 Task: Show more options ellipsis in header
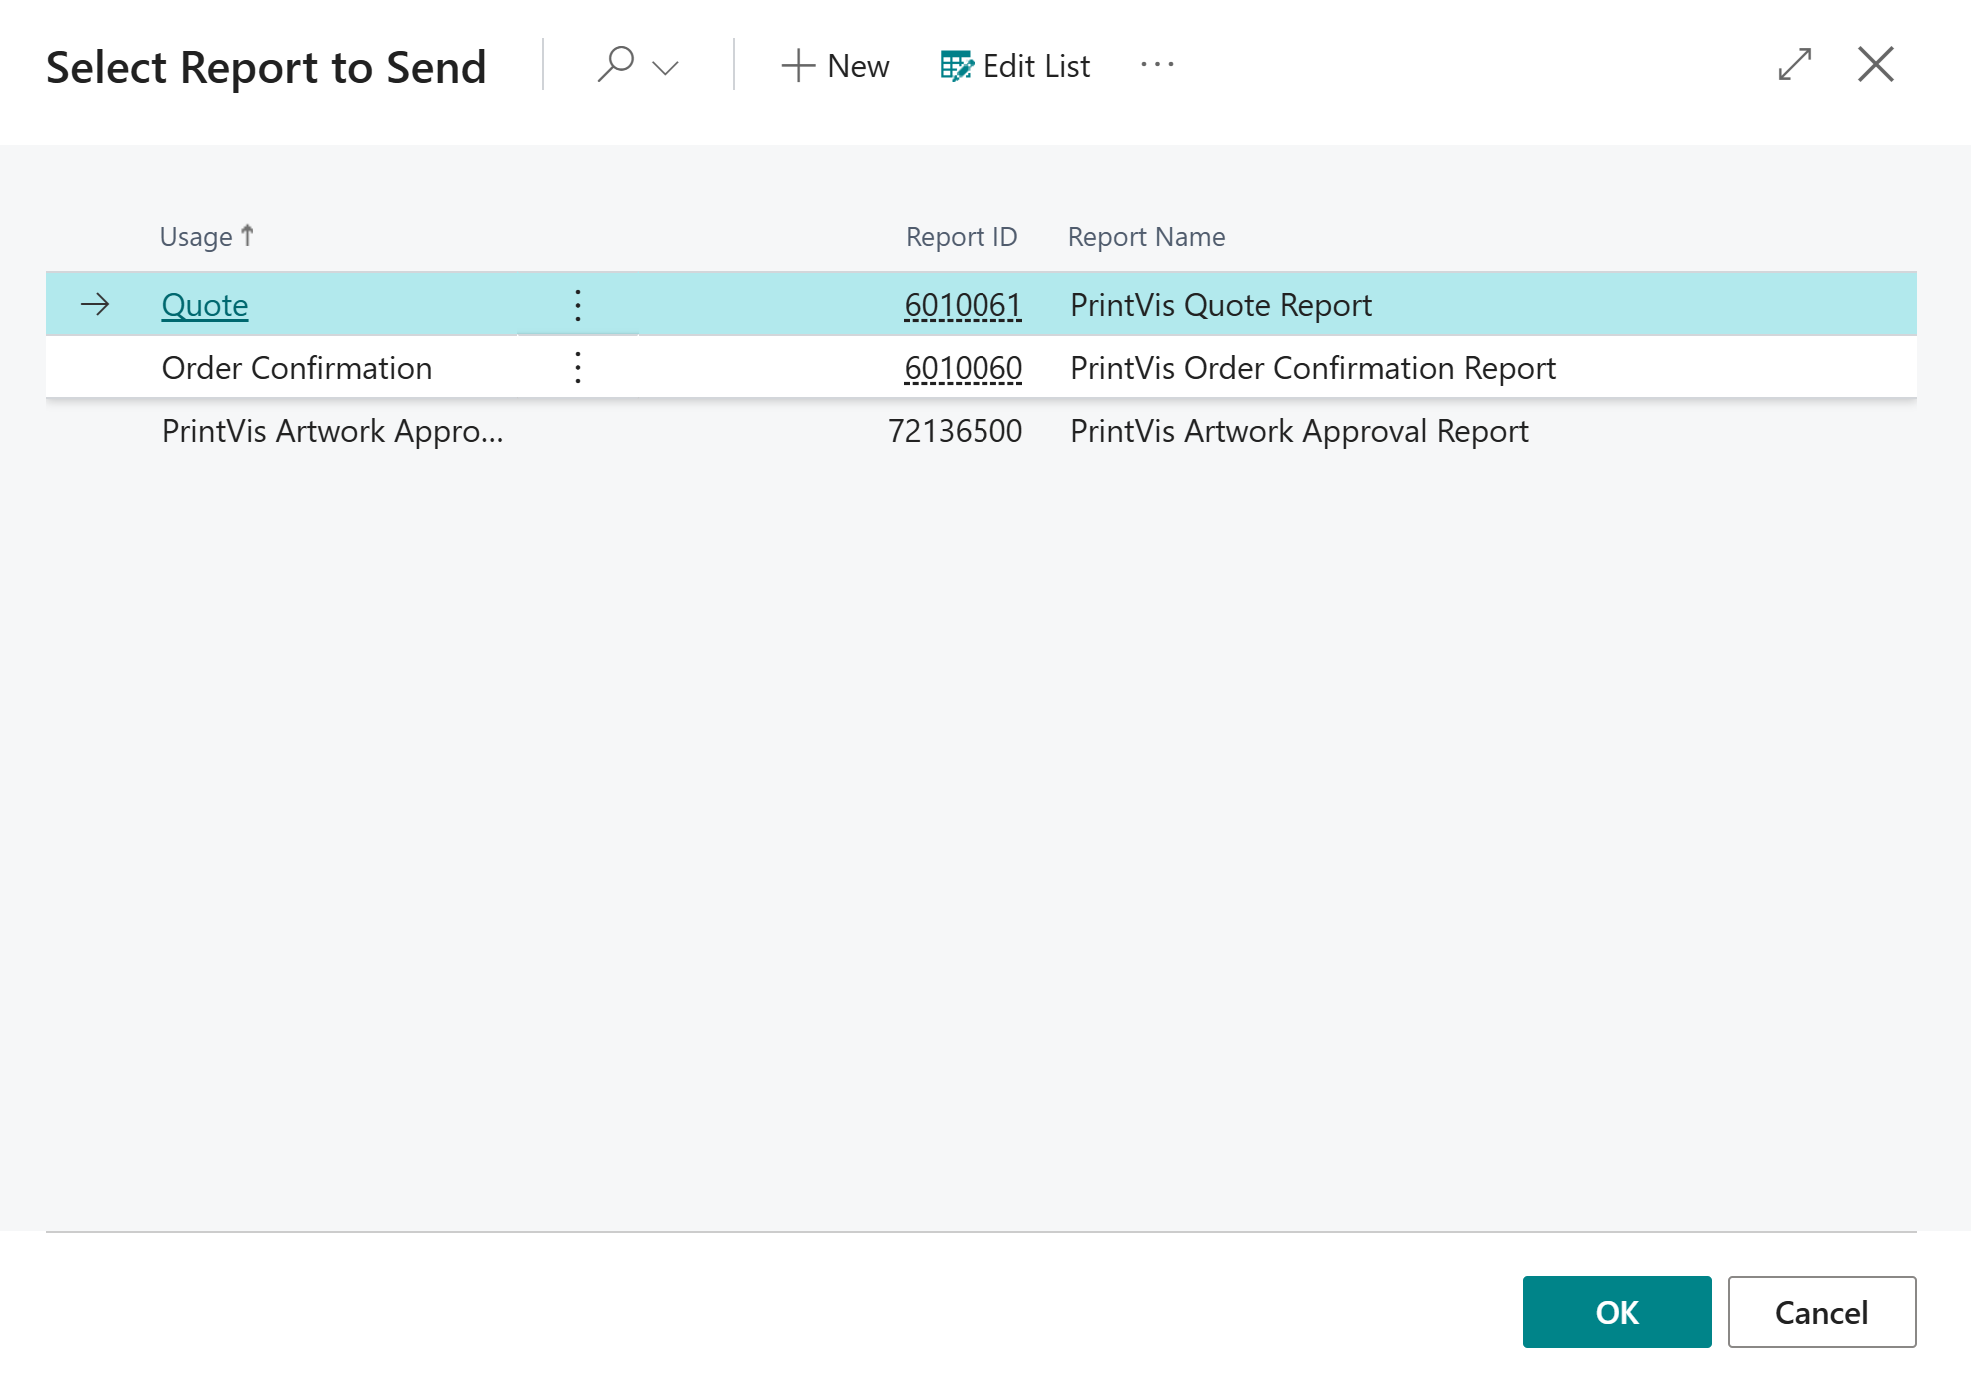[x=1157, y=65]
